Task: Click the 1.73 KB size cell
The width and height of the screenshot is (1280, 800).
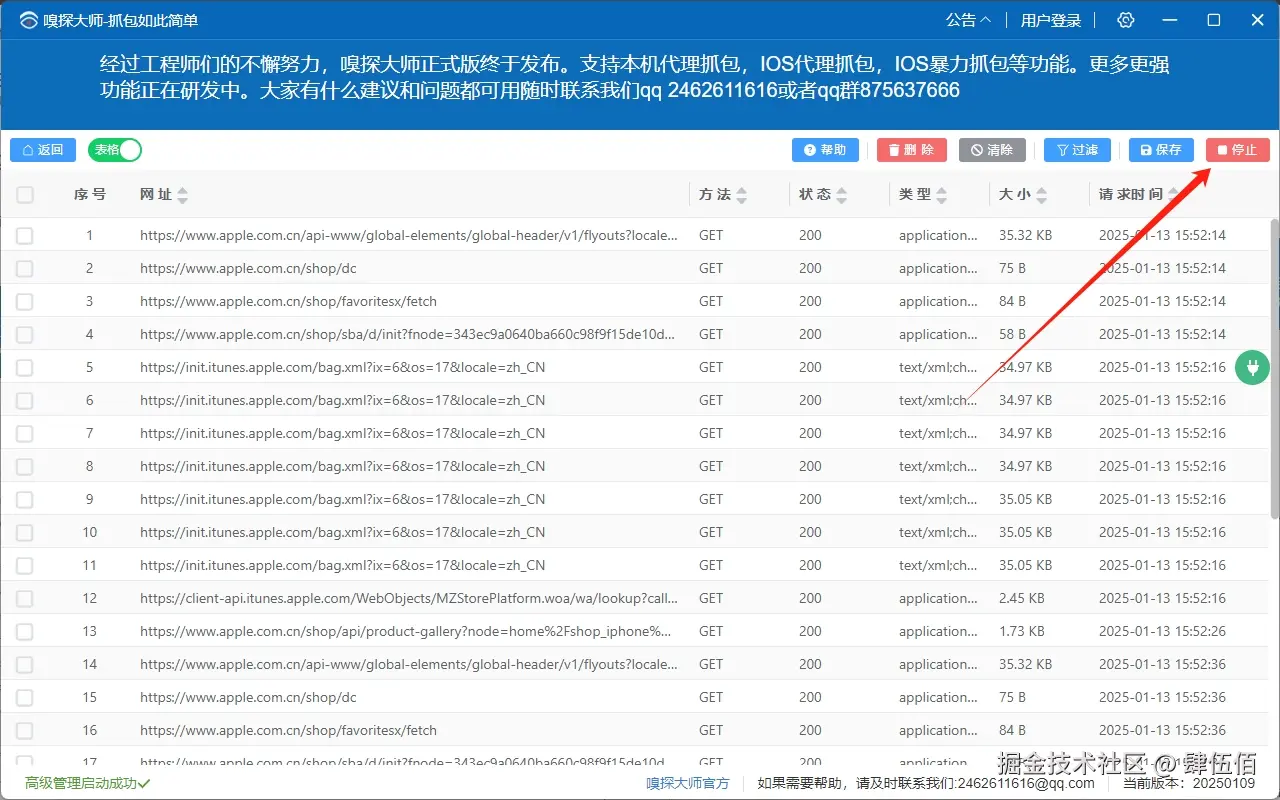Action: [1022, 631]
